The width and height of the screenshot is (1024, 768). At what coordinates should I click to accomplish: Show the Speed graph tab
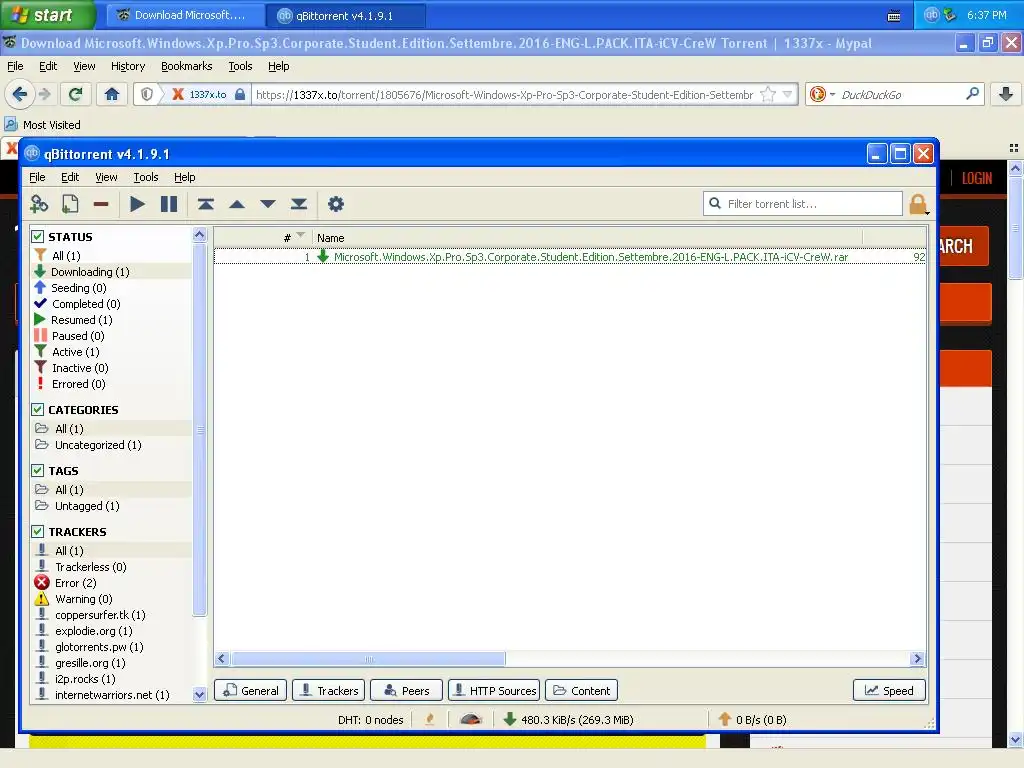tap(889, 690)
